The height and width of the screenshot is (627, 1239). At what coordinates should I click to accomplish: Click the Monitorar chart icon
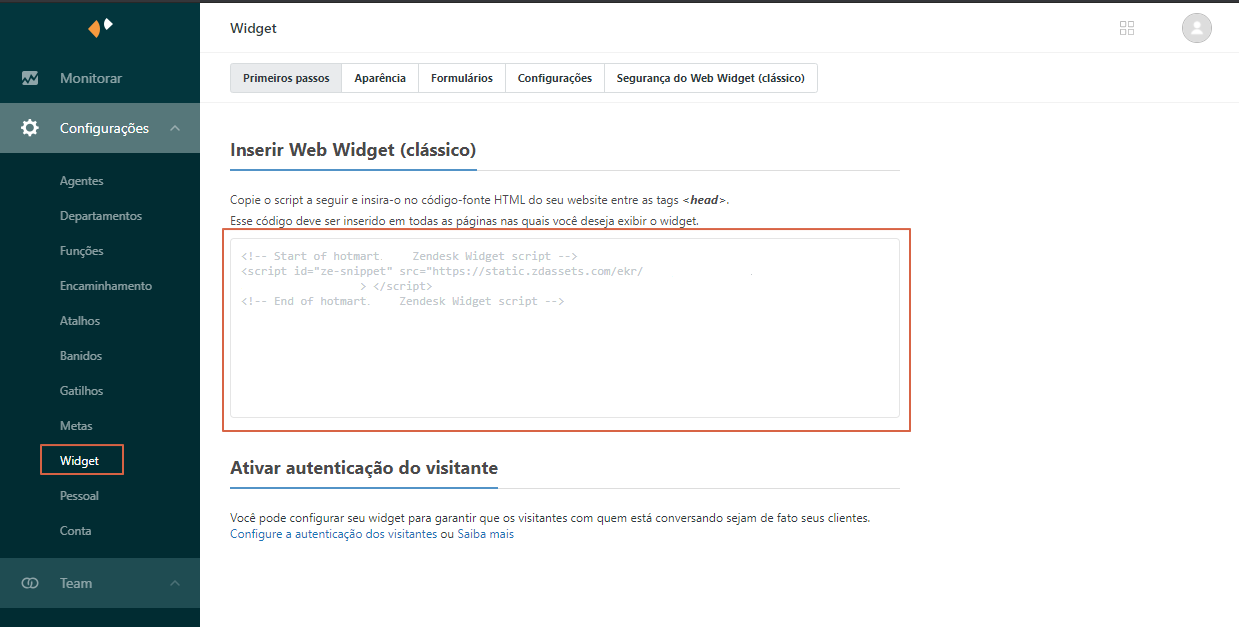[x=30, y=78]
